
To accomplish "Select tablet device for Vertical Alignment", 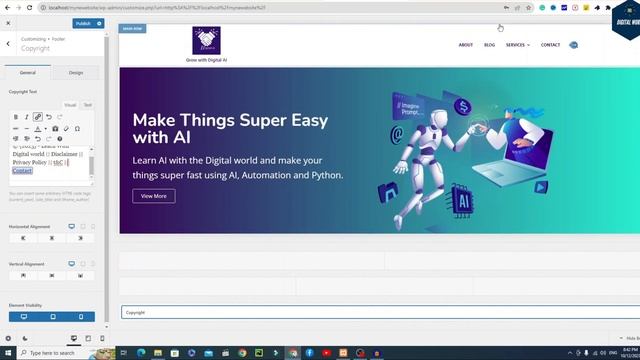I will point(83,264).
